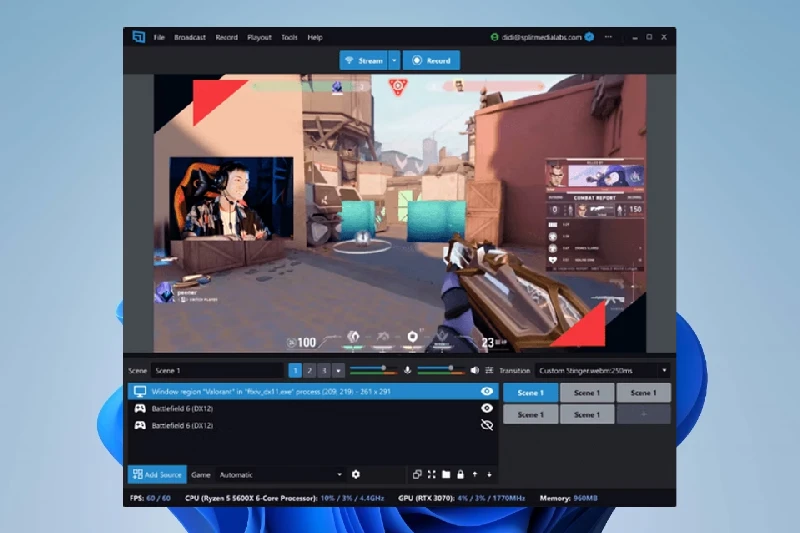Image resolution: width=800 pixels, height=533 pixels.
Task: Open the Tools menu
Action: (289, 37)
